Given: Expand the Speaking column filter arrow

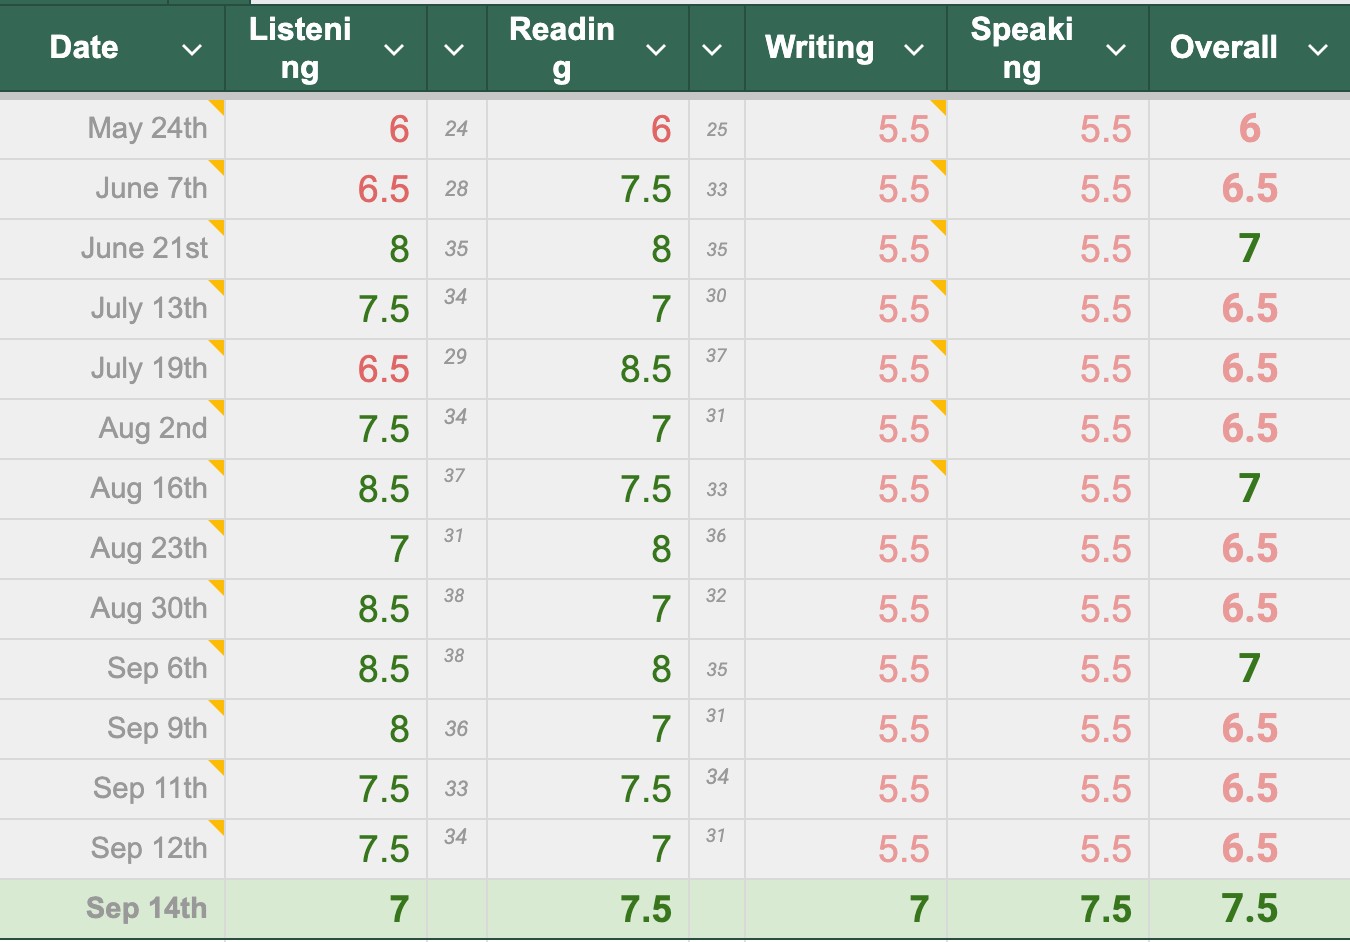Looking at the screenshot, I should 1116,49.
